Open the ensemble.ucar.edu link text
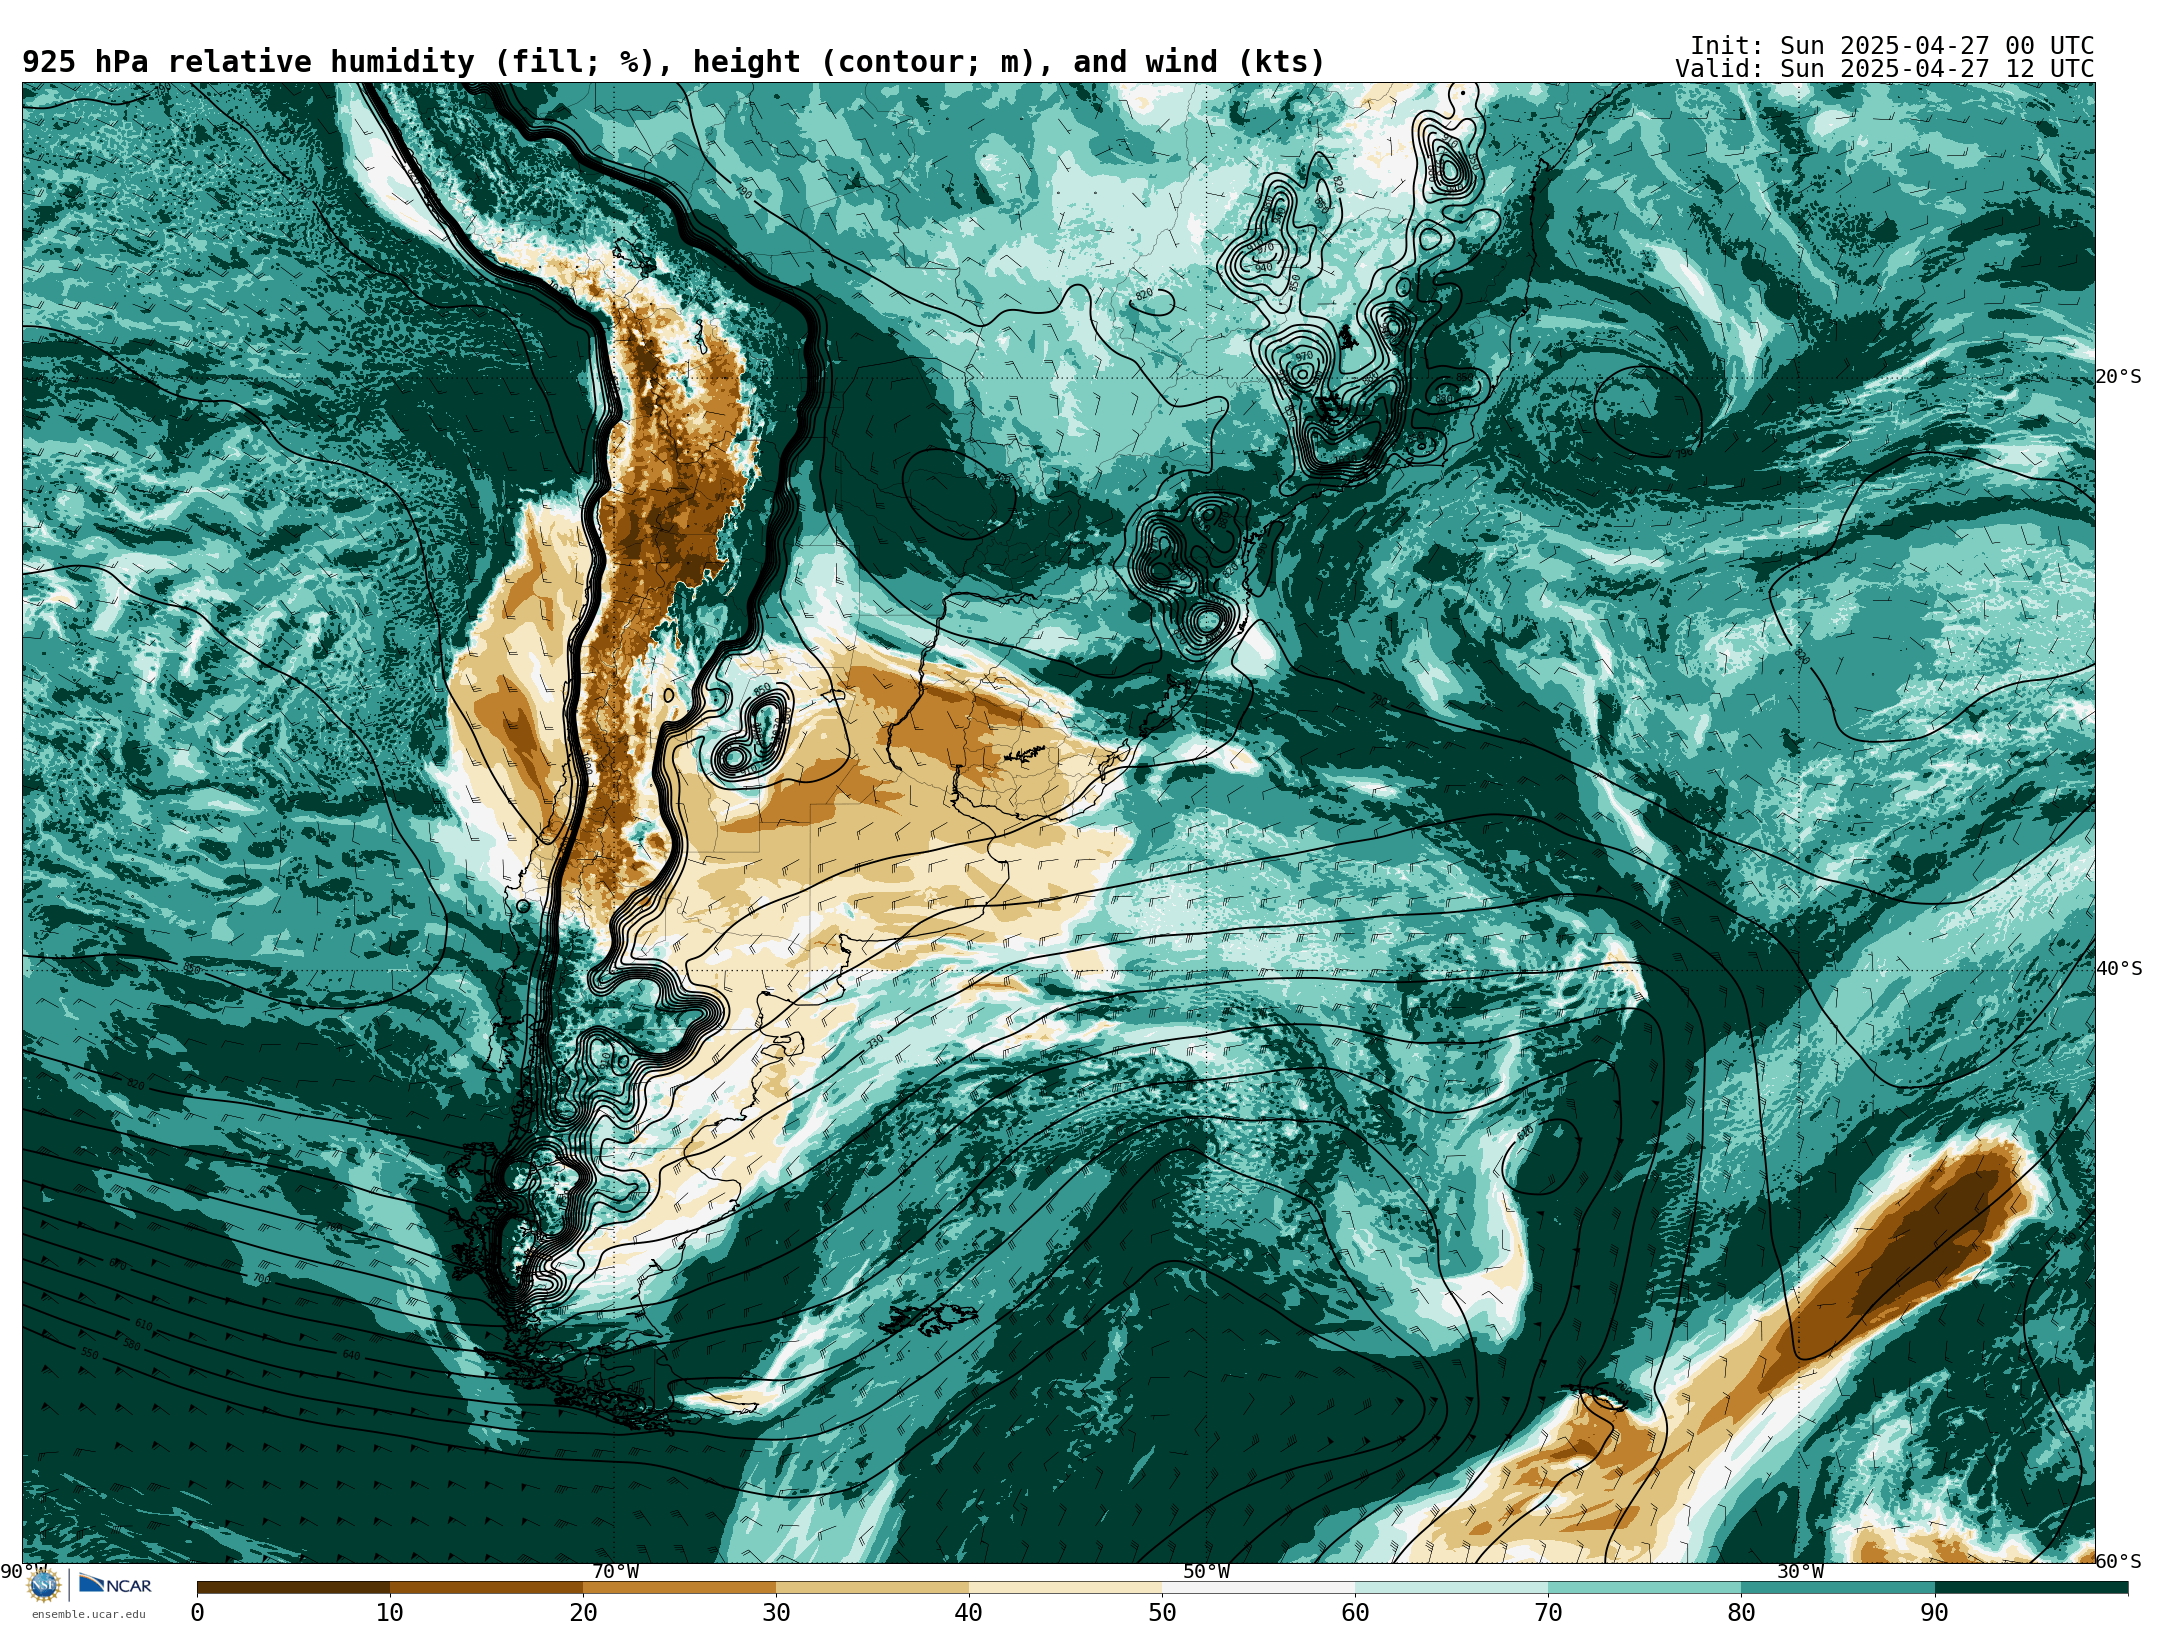The height and width of the screenshot is (1626, 2160). pos(88,1614)
